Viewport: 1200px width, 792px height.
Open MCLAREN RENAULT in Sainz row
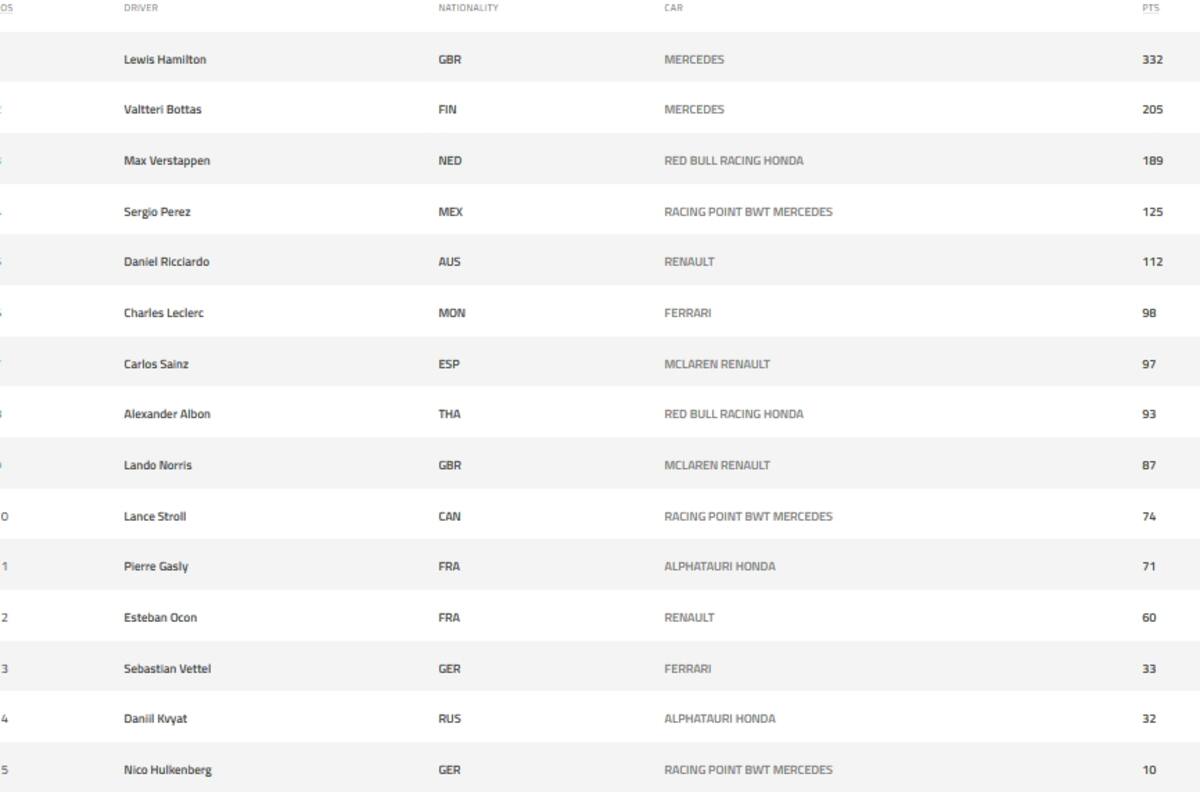click(x=717, y=364)
